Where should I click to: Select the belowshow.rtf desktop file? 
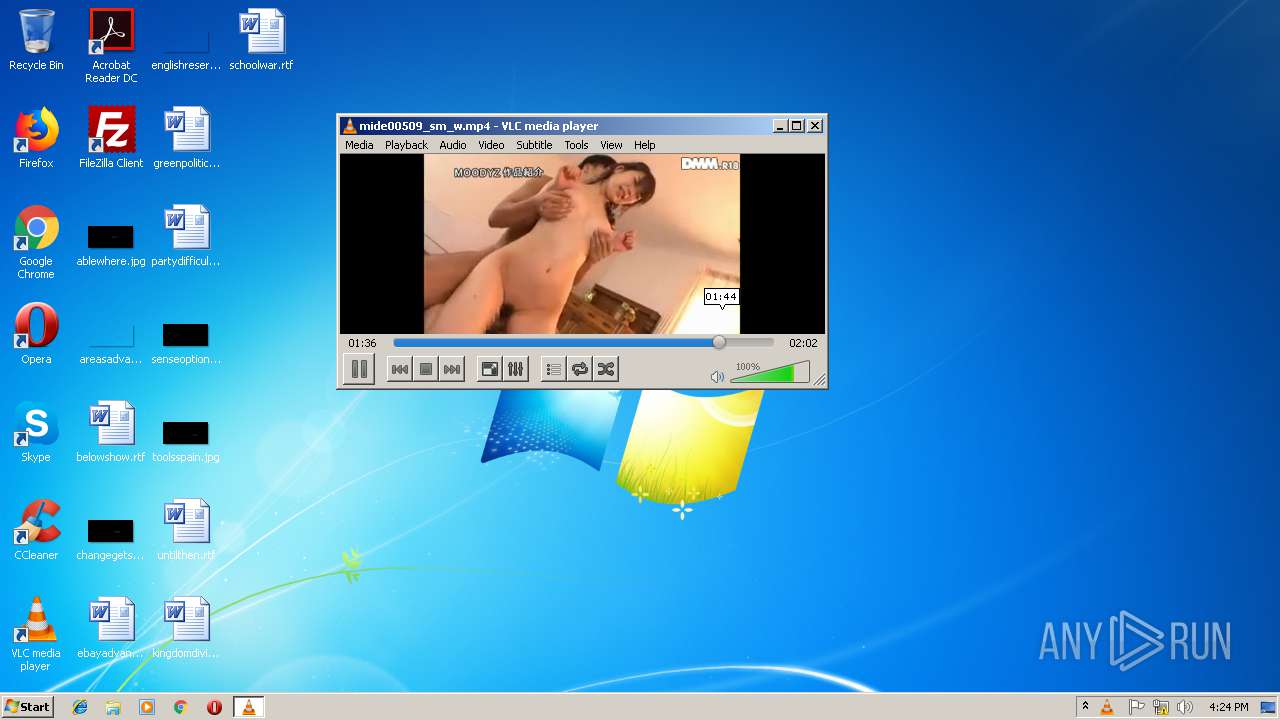111,432
